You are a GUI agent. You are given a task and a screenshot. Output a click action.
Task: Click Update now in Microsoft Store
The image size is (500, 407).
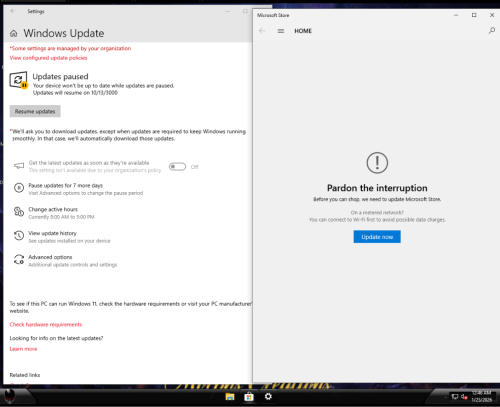pyautogui.click(x=377, y=237)
